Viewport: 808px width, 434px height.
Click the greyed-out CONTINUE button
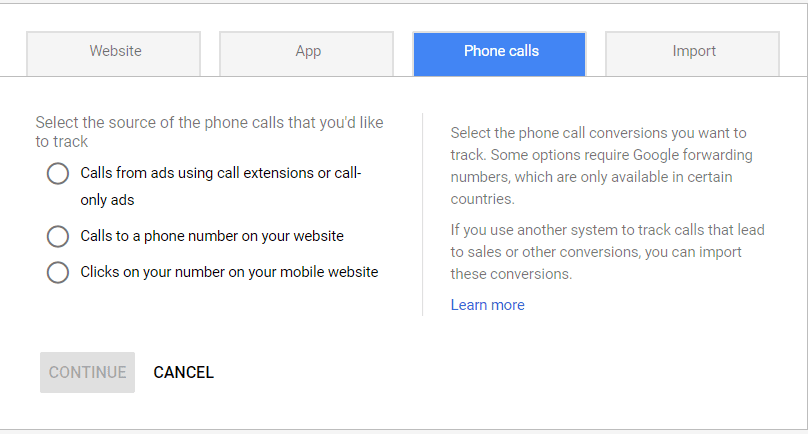(x=88, y=372)
